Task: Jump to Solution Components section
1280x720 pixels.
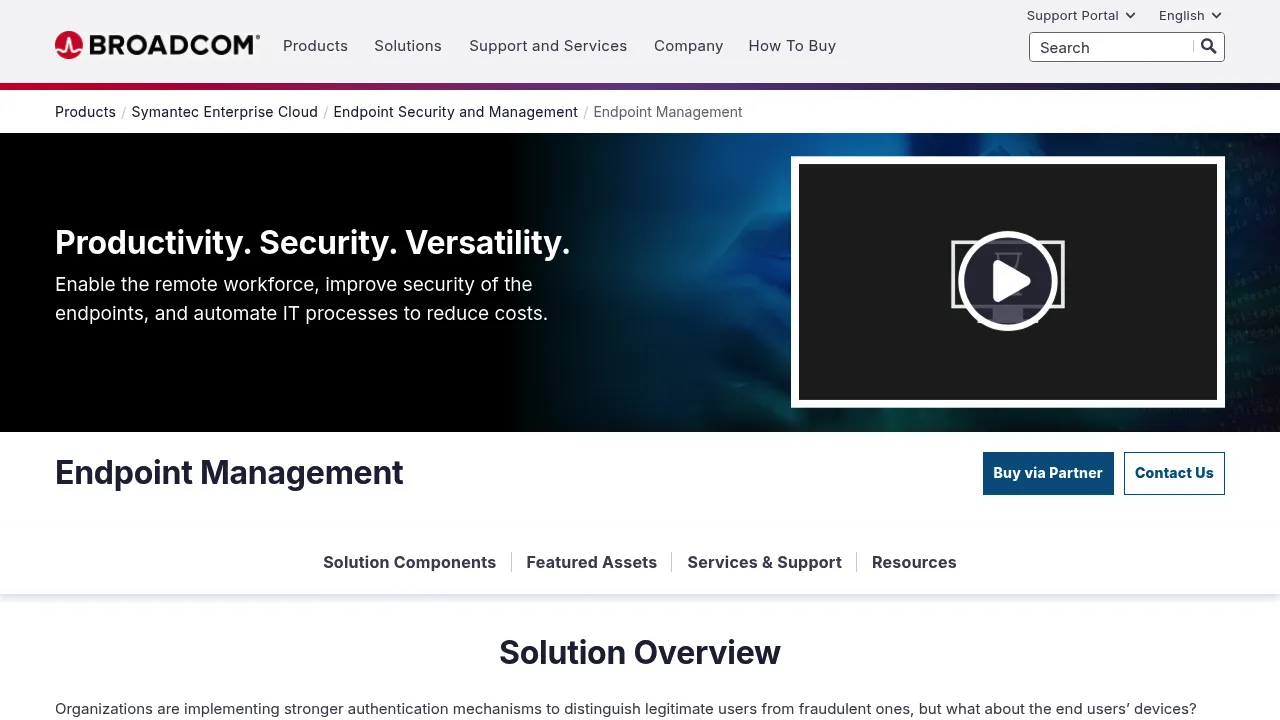Action: 409,562
